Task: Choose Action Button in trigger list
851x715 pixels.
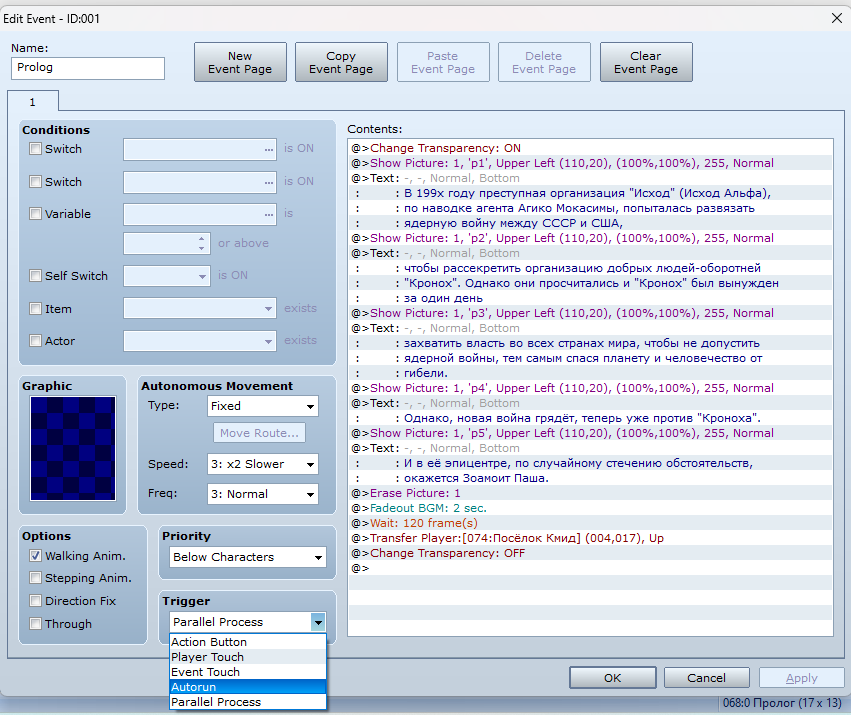Action: (x=248, y=642)
